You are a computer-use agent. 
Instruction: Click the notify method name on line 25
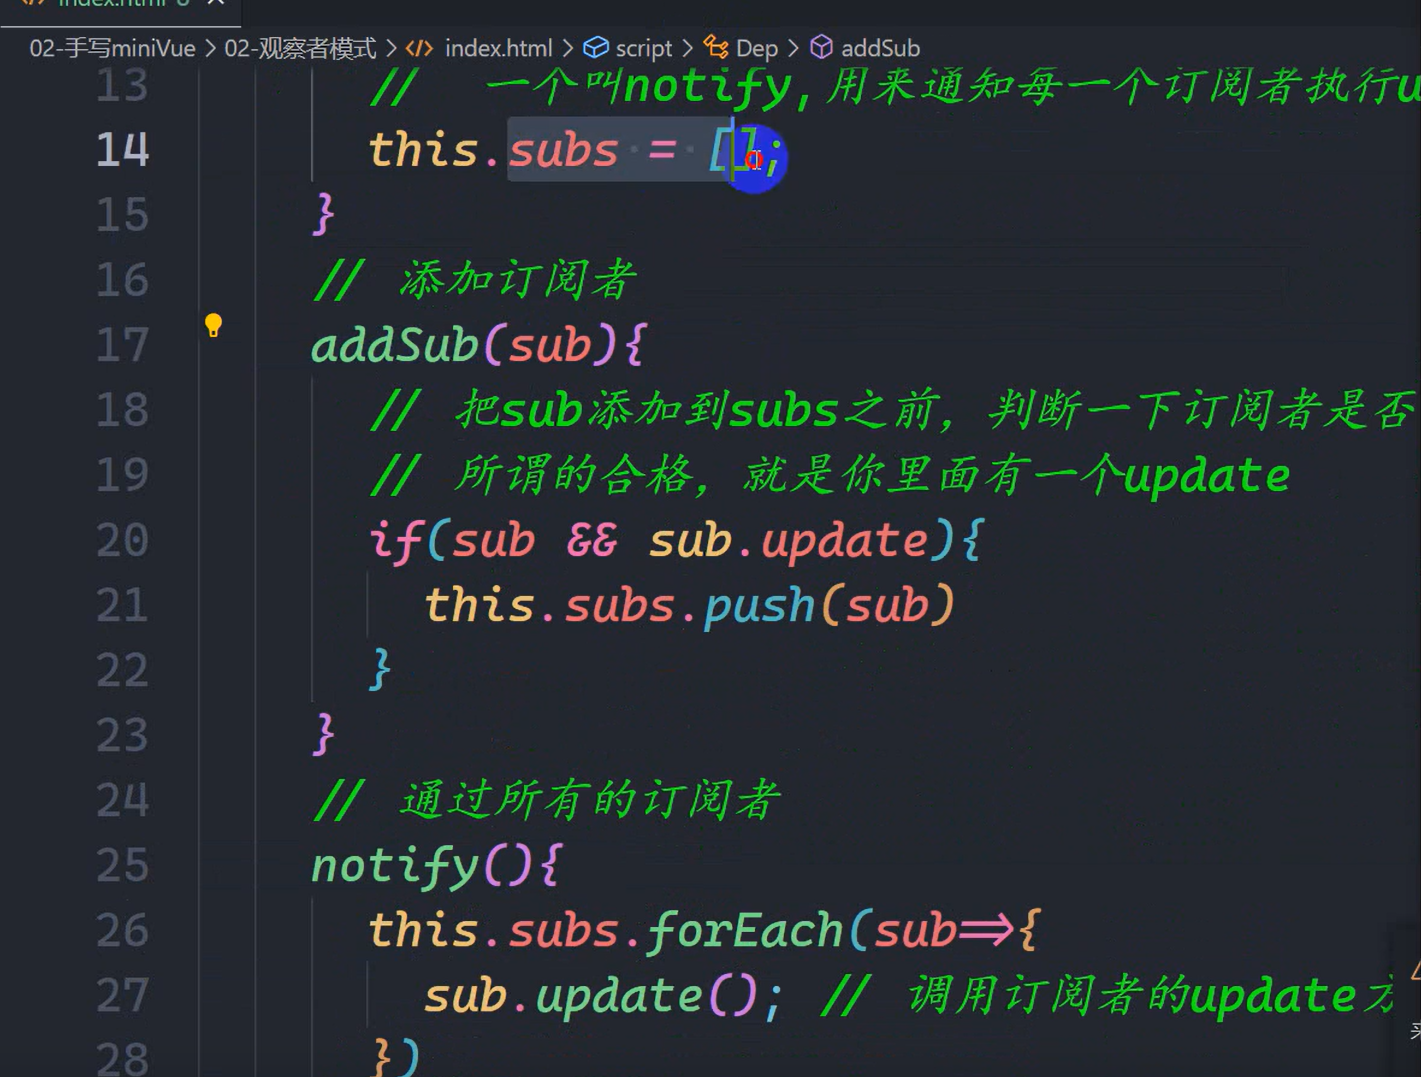coord(395,866)
